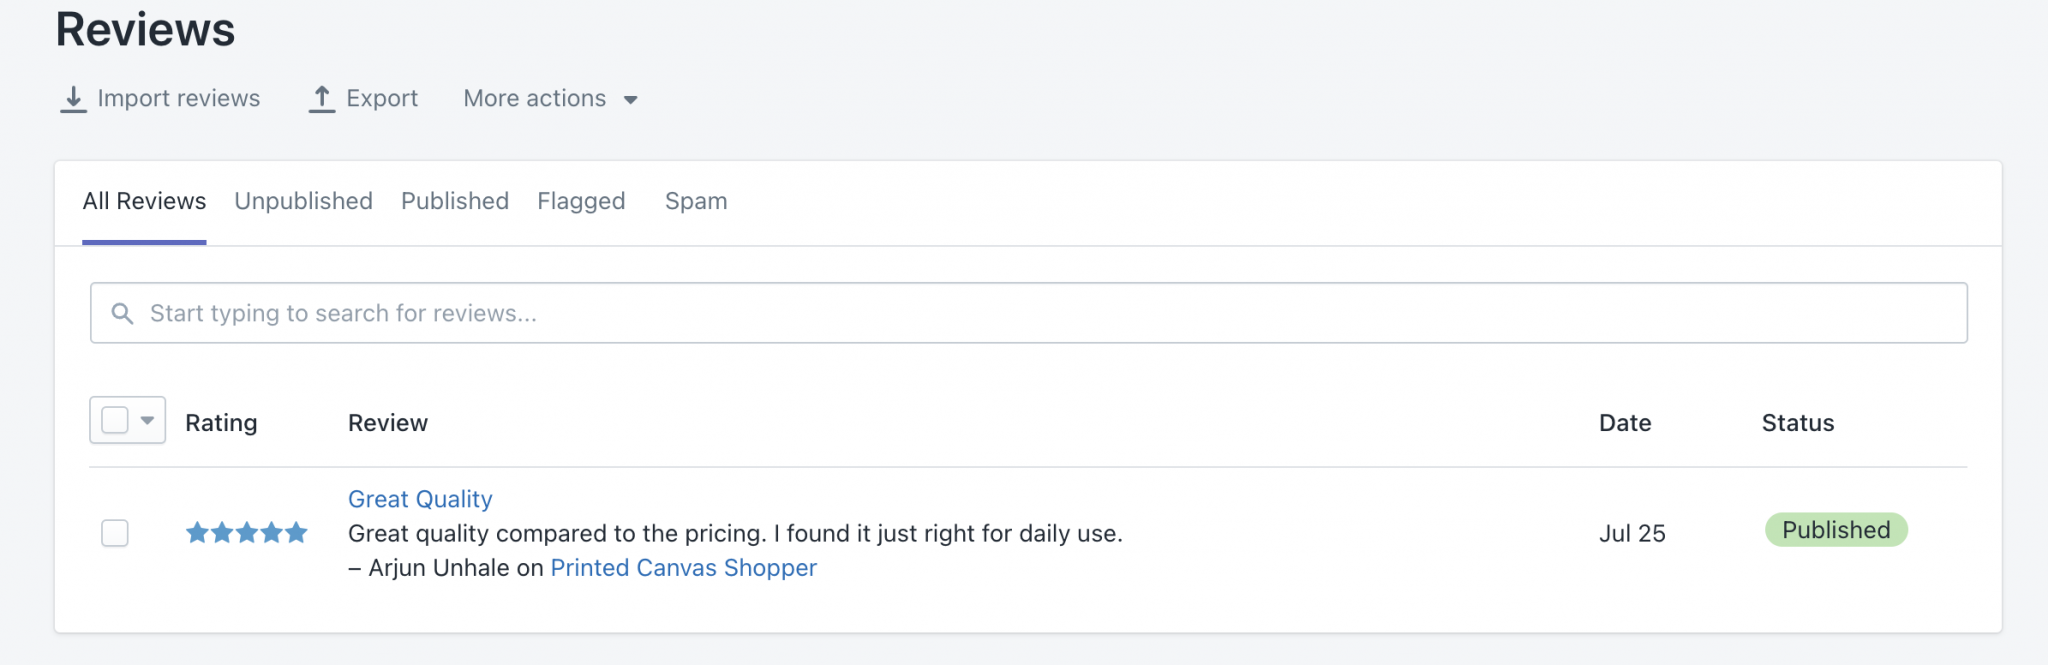Expand the More actions dropdown
This screenshot has width=2048, height=665.
click(x=550, y=99)
